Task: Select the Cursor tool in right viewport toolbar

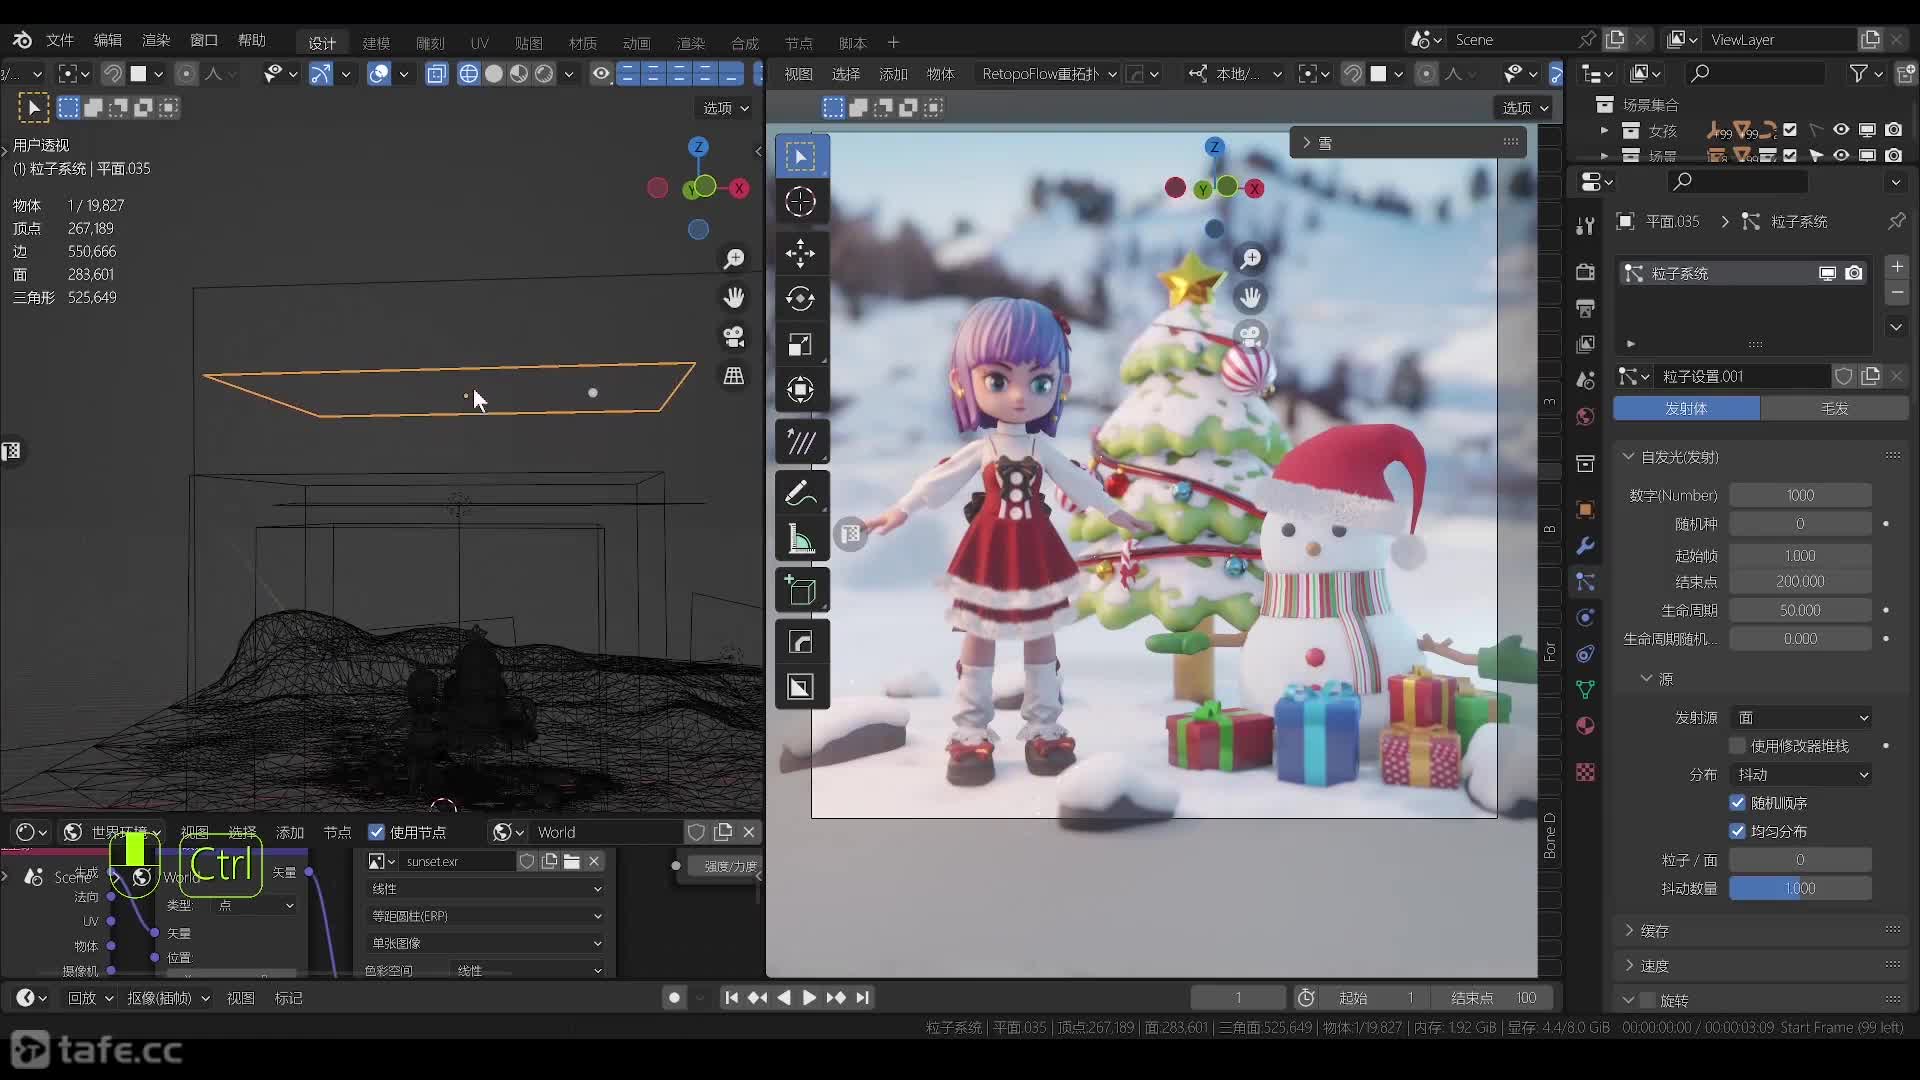Action: pos(800,201)
